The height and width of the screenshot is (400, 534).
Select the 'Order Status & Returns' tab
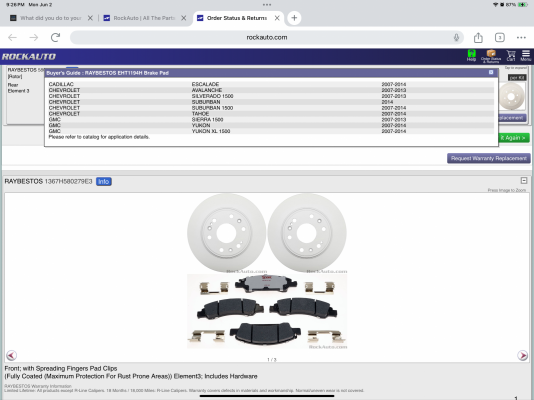(237, 18)
